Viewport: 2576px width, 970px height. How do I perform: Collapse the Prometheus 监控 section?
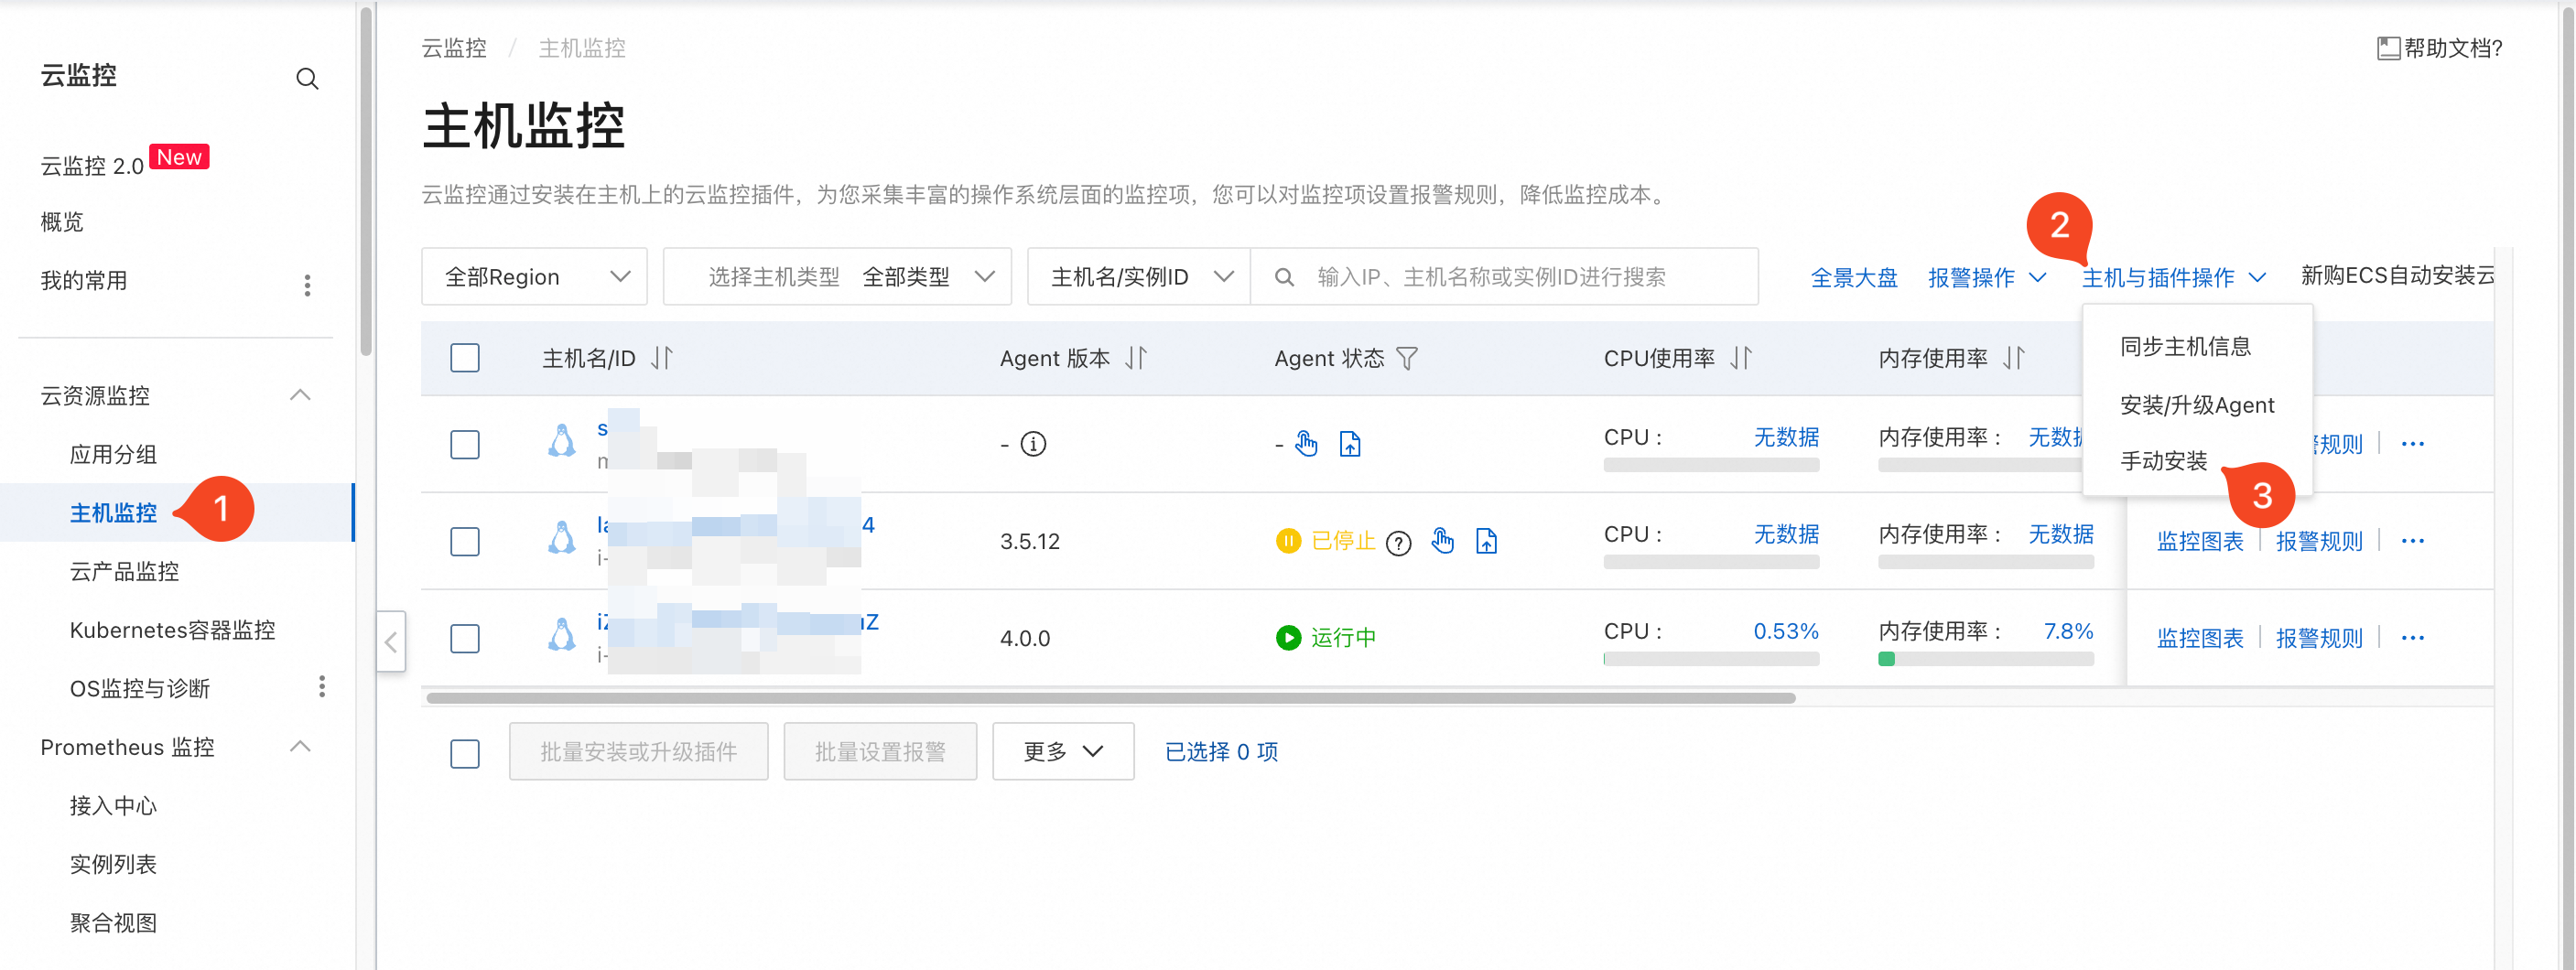pyautogui.click(x=299, y=746)
